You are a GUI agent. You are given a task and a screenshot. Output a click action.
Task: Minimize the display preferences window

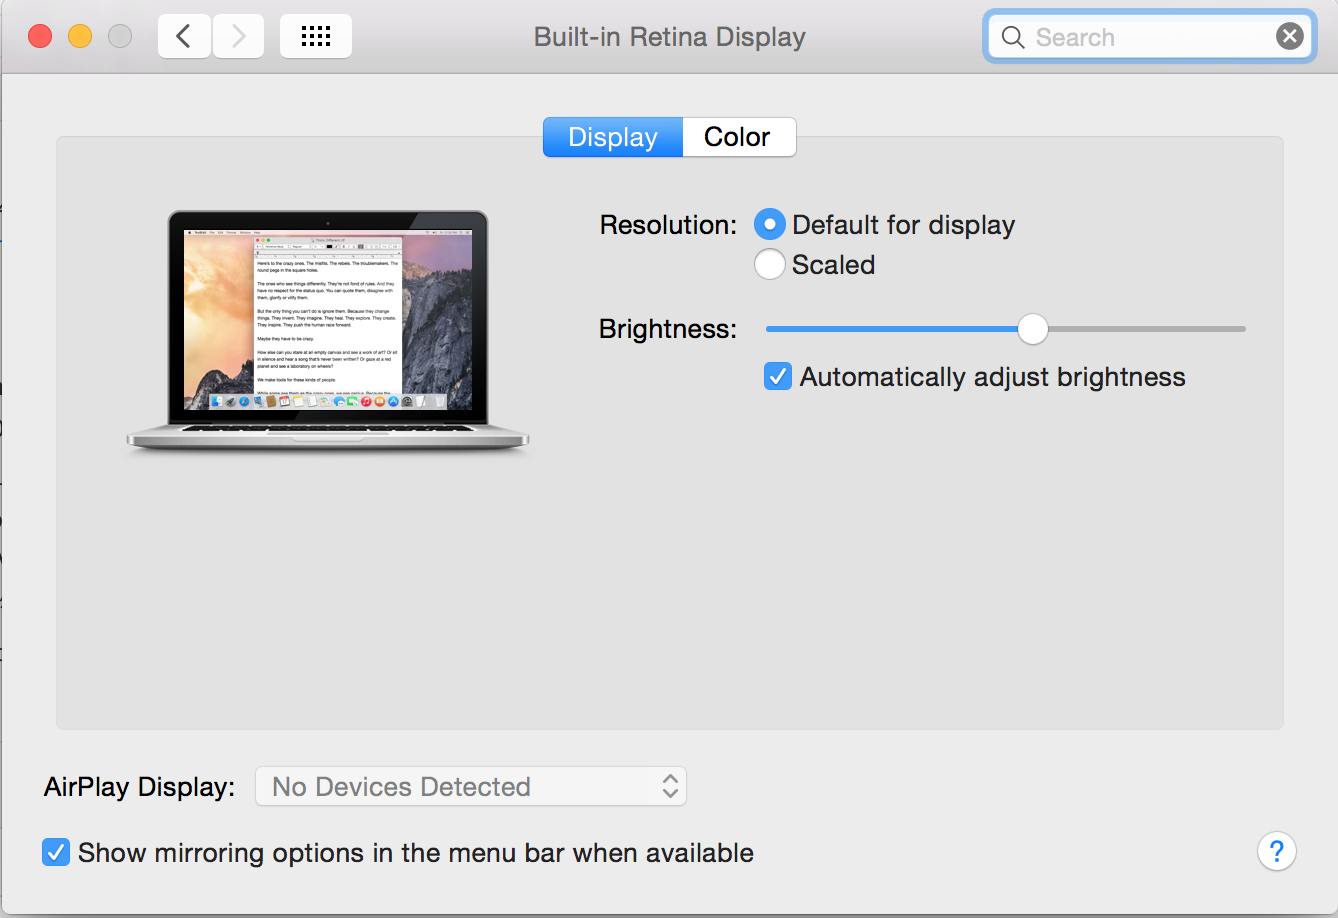pos(80,37)
